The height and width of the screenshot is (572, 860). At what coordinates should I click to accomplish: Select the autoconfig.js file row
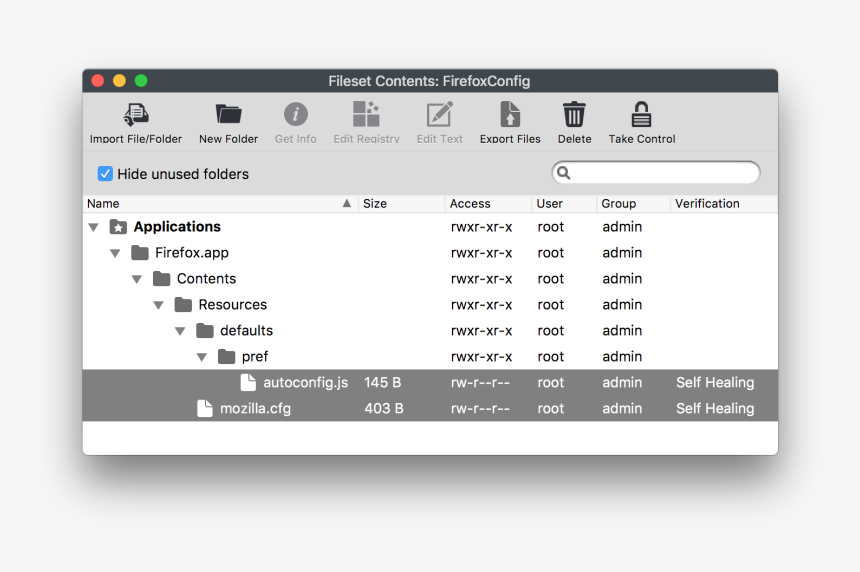coord(305,383)
